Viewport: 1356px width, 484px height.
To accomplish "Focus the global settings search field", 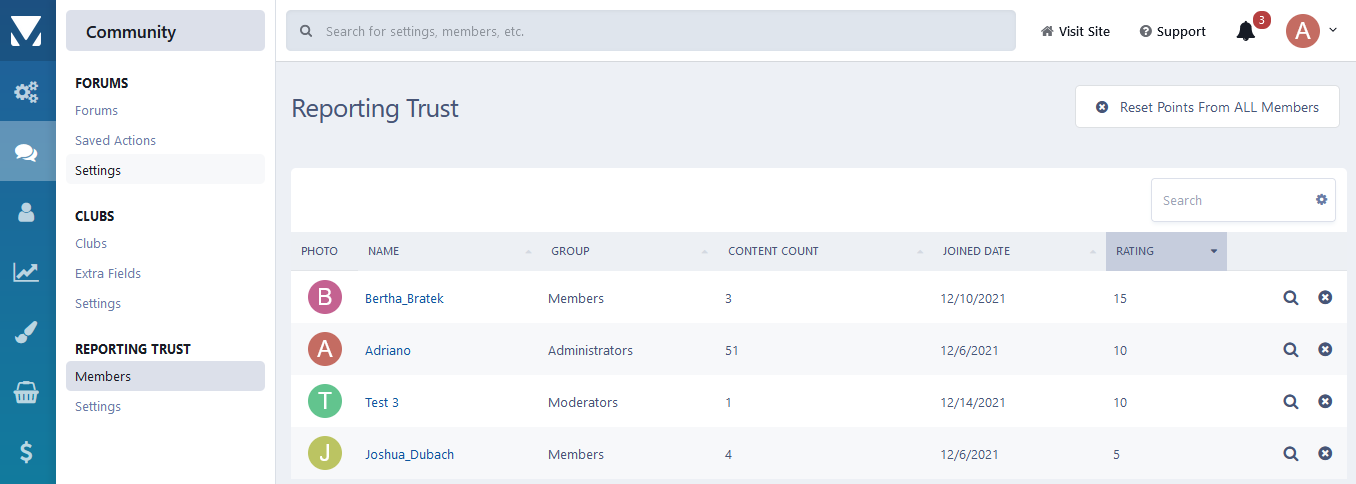I will tap(660, 31).
